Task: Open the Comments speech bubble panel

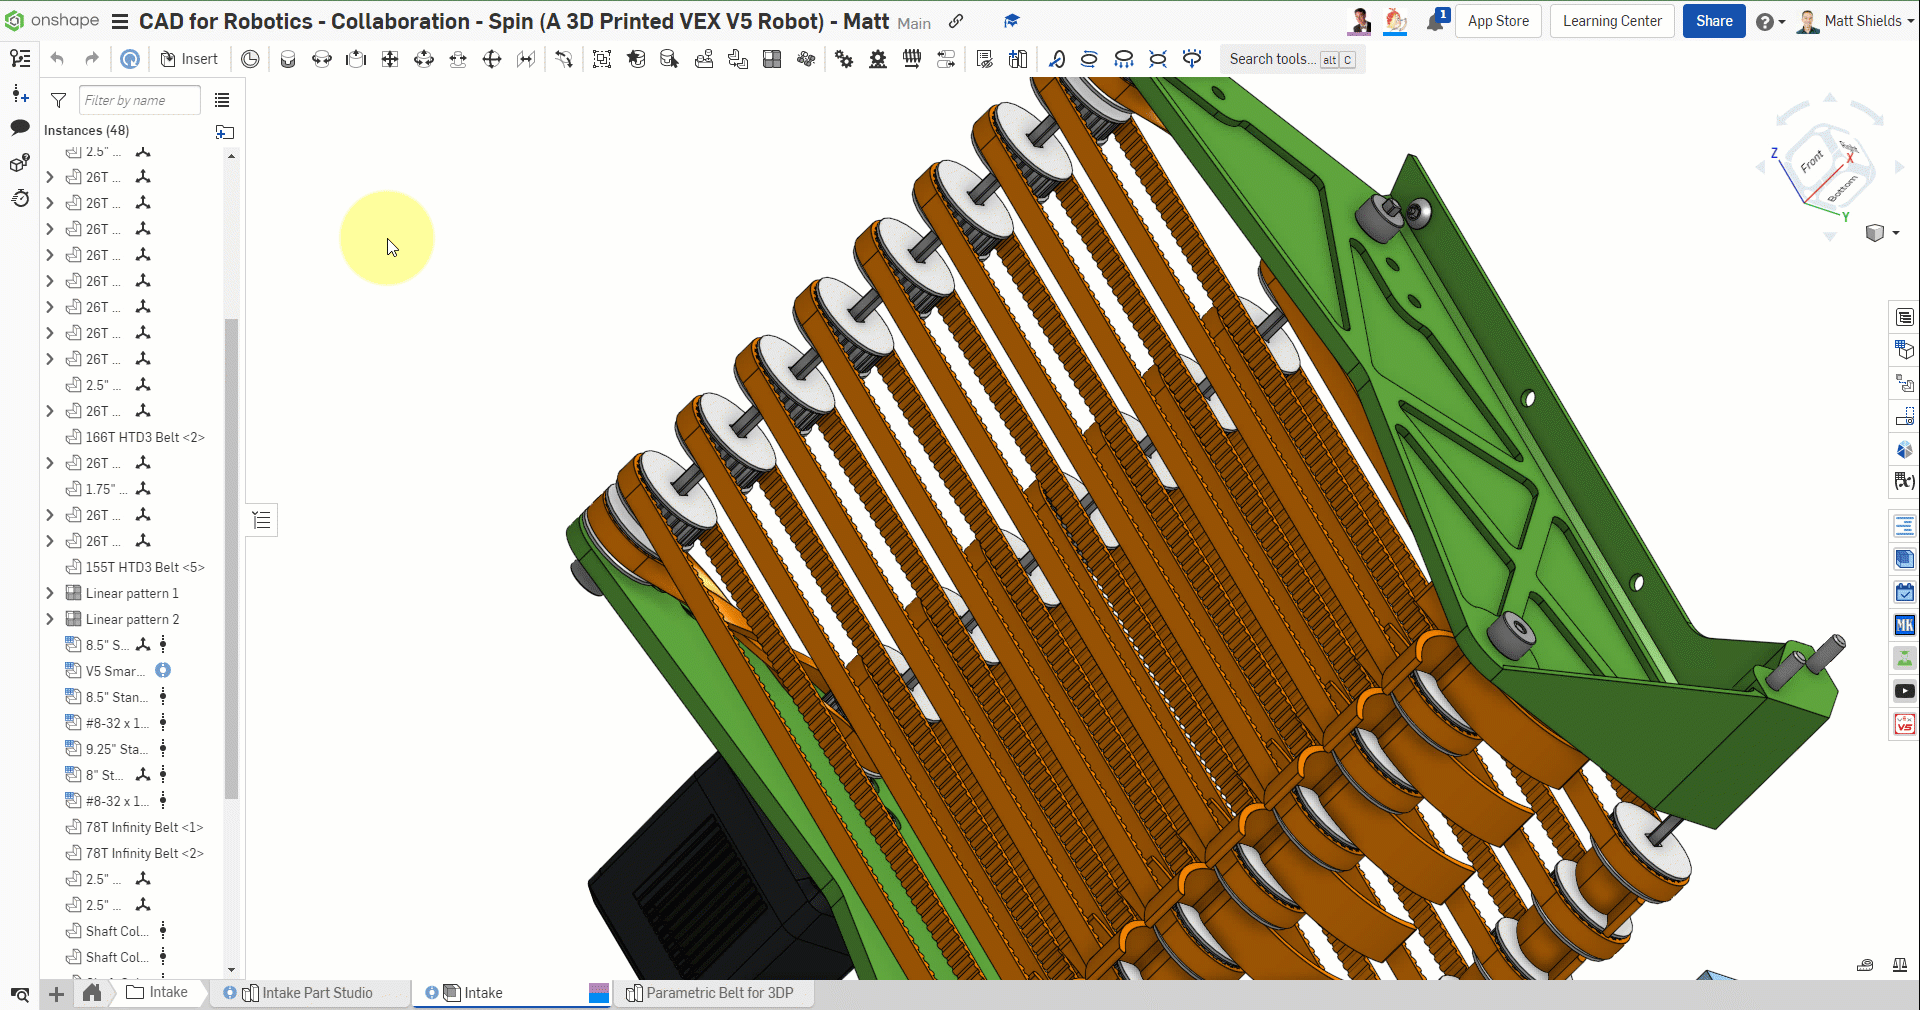Action: (19, 127)
